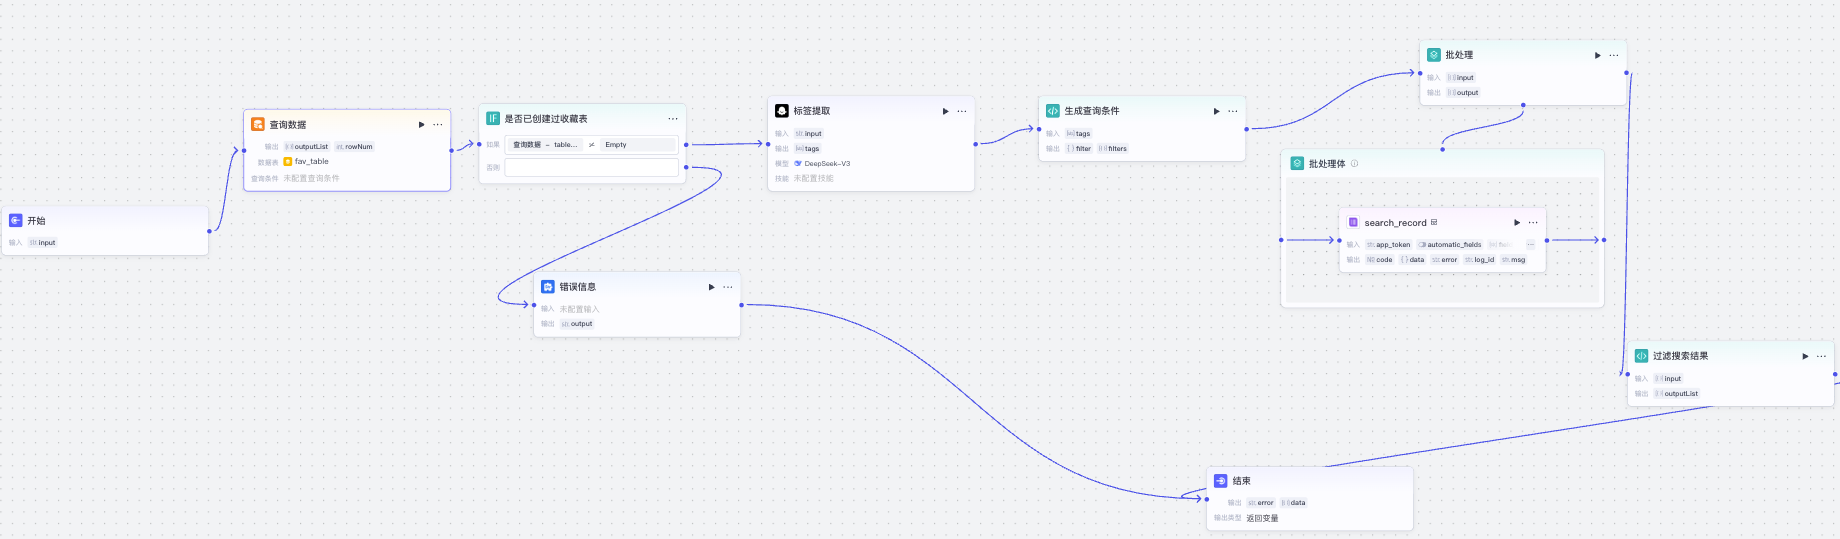Click the info icon next to 批处理体
1840x539 pixels.
[1355, 164]
